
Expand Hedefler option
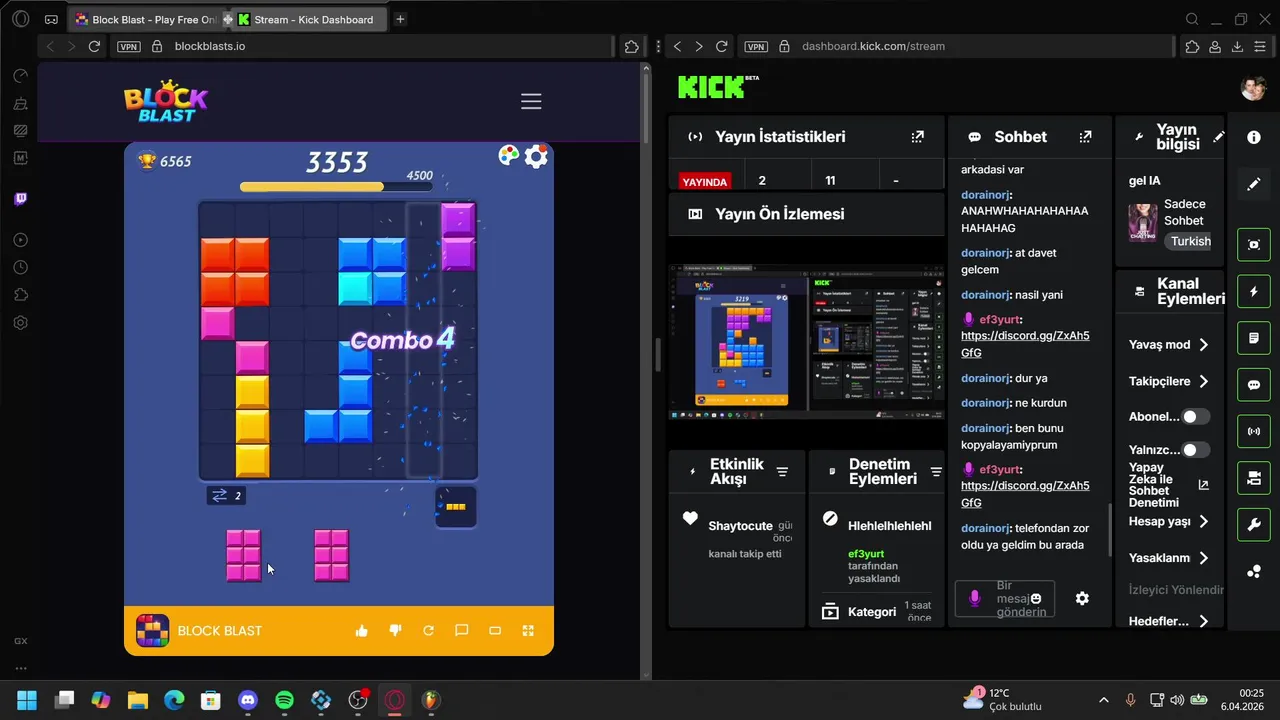pyautogui.click(x=1169, y=621)
